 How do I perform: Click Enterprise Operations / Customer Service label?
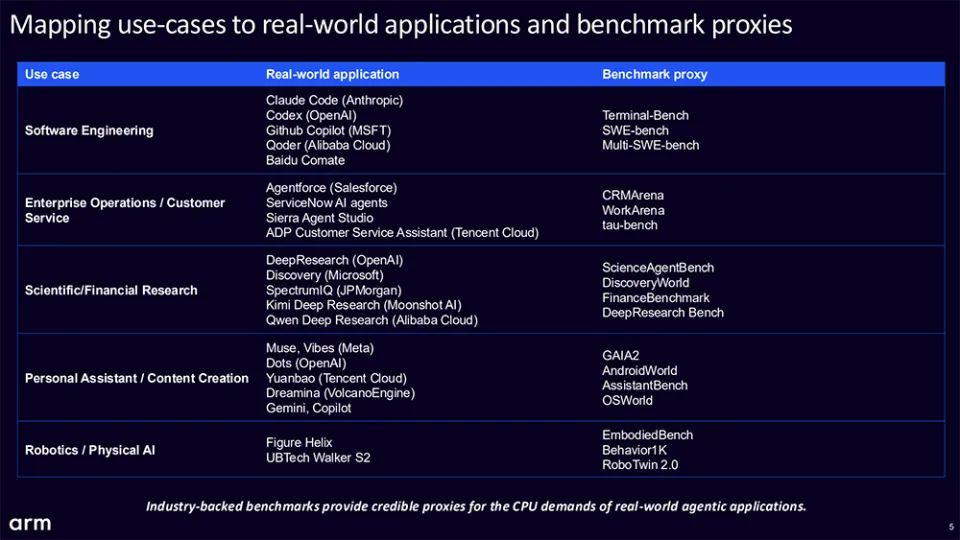click(x=125, y=210)
